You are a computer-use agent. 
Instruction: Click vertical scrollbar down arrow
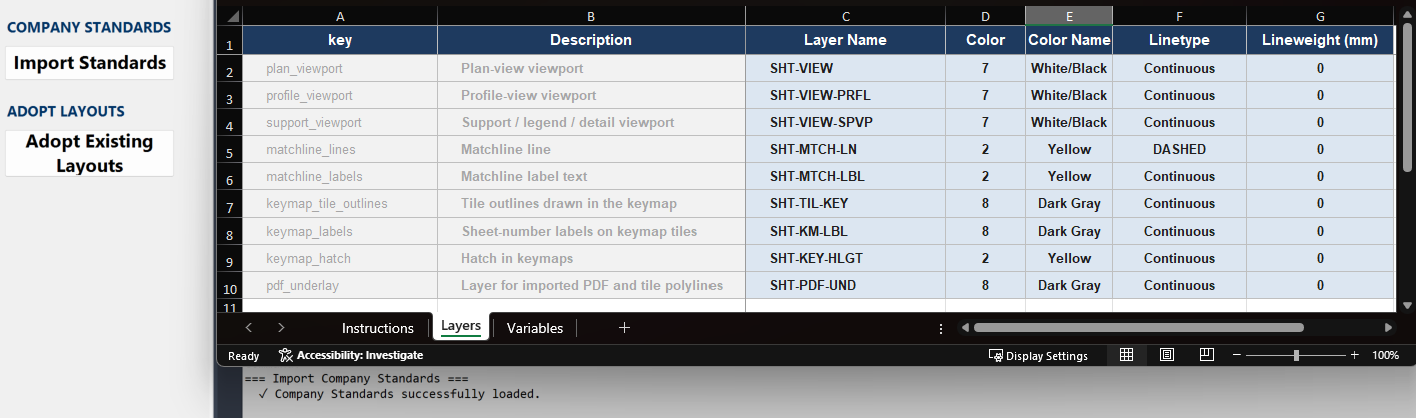pos(1408,305)
